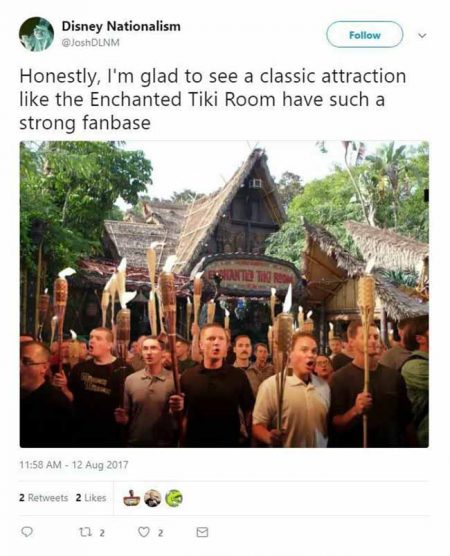This screenshot has height=556, width=450.
Task: Send via the envelope direct message icon
Action: [202, 532]
